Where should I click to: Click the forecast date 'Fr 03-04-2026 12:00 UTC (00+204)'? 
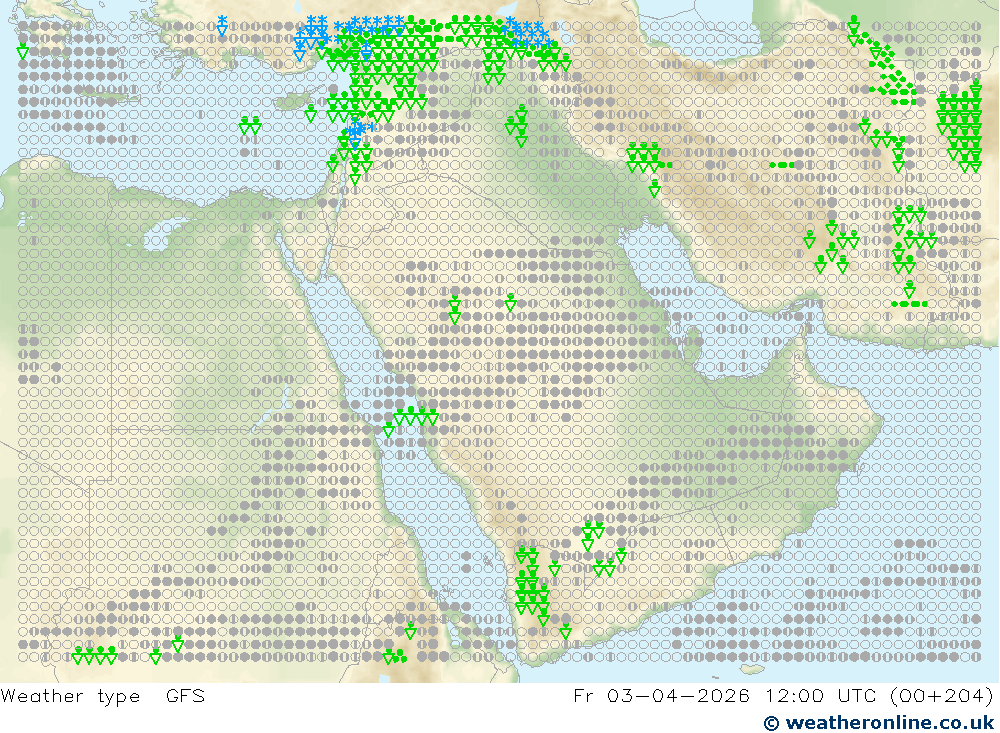[783, 695]
